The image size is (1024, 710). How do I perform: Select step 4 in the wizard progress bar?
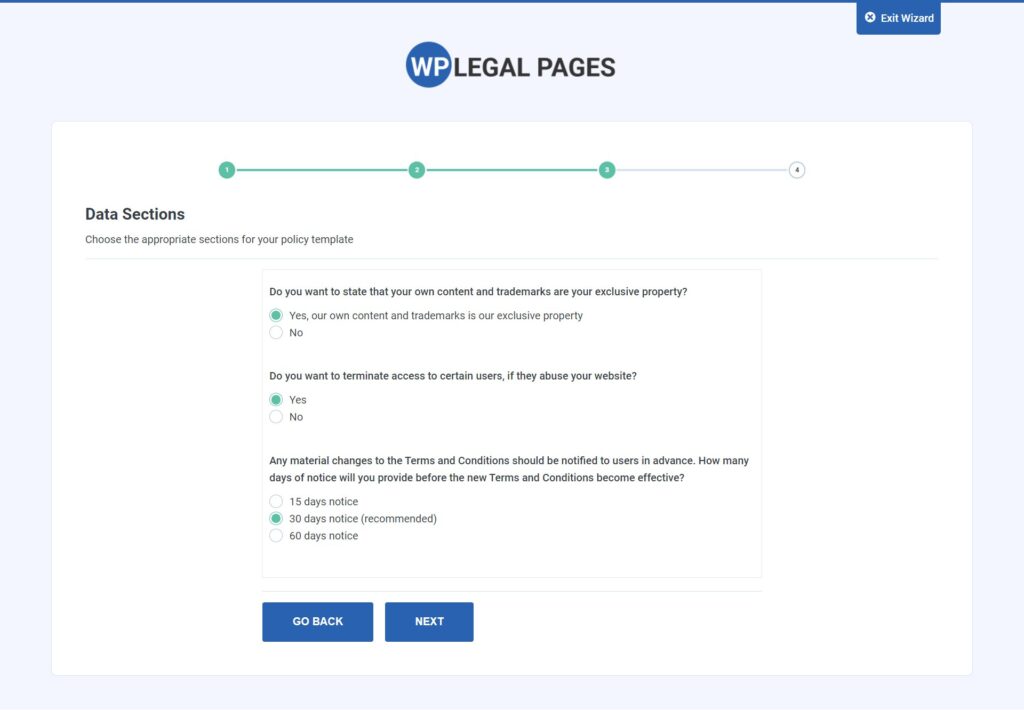797,170
